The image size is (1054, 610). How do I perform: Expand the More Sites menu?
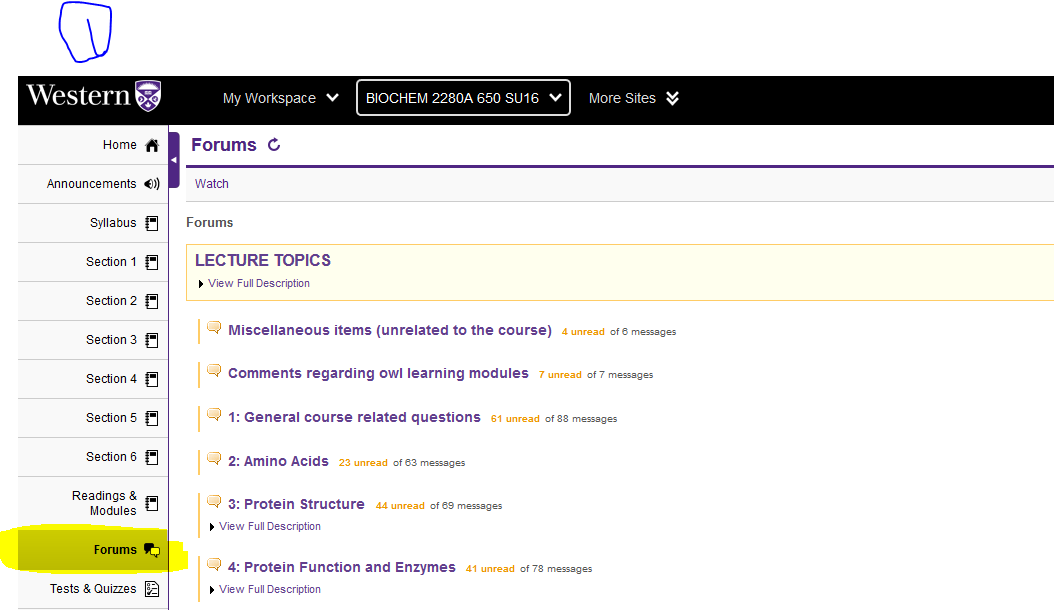click(x=633, y=98)
